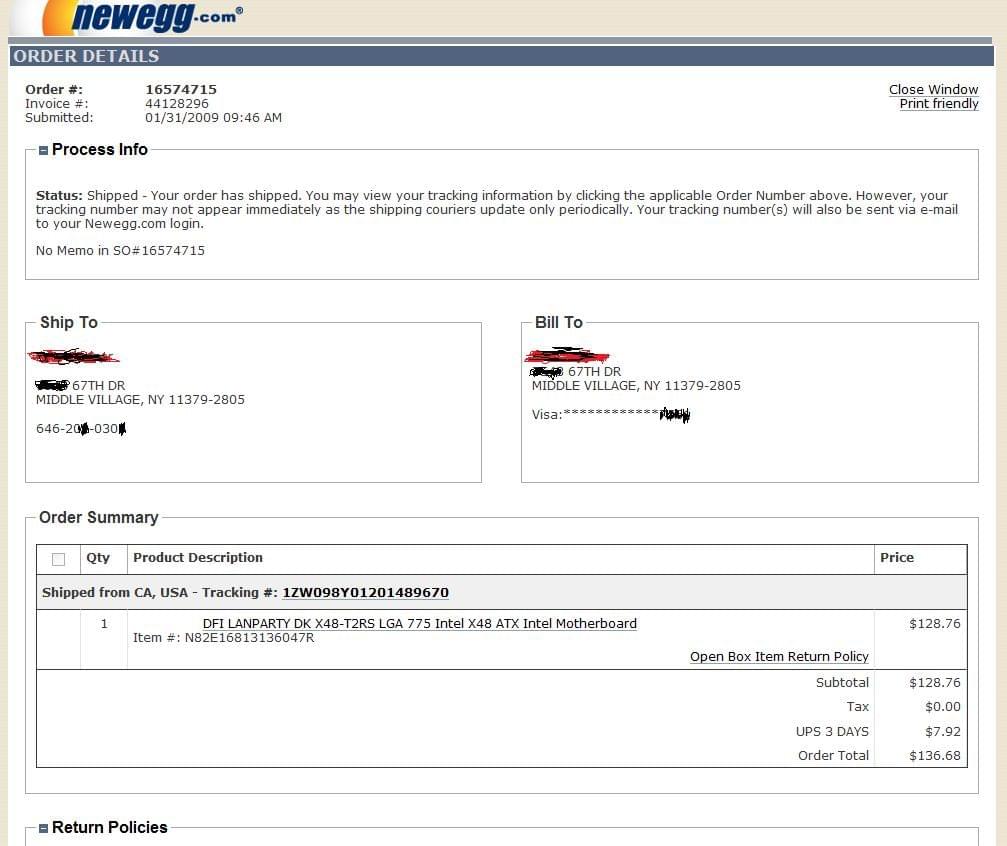Click the Bill To city line MIDDLE VILLAGE, NY
1007x846 pixels.
(636, 385)
